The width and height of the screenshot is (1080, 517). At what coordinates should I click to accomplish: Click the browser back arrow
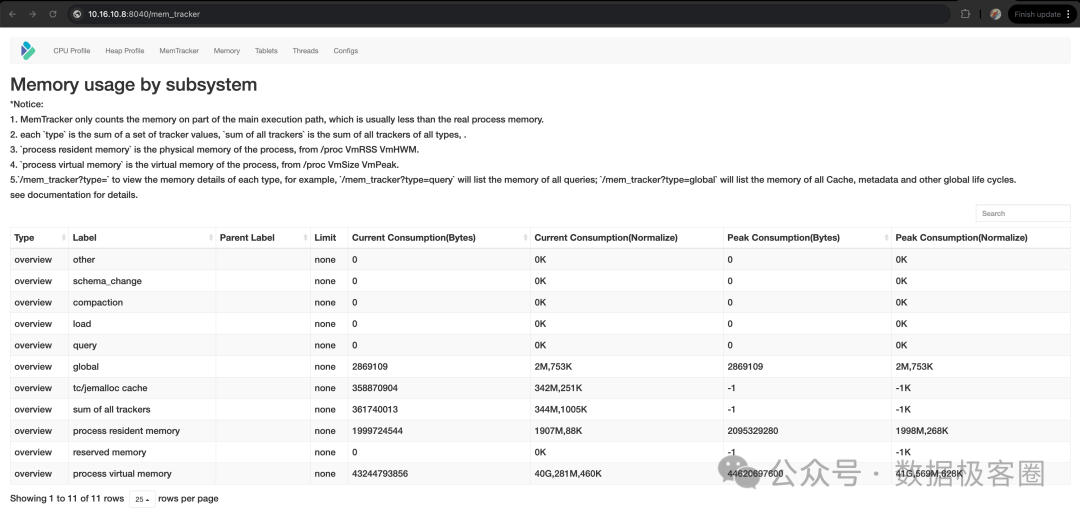[x=13, y=14]
